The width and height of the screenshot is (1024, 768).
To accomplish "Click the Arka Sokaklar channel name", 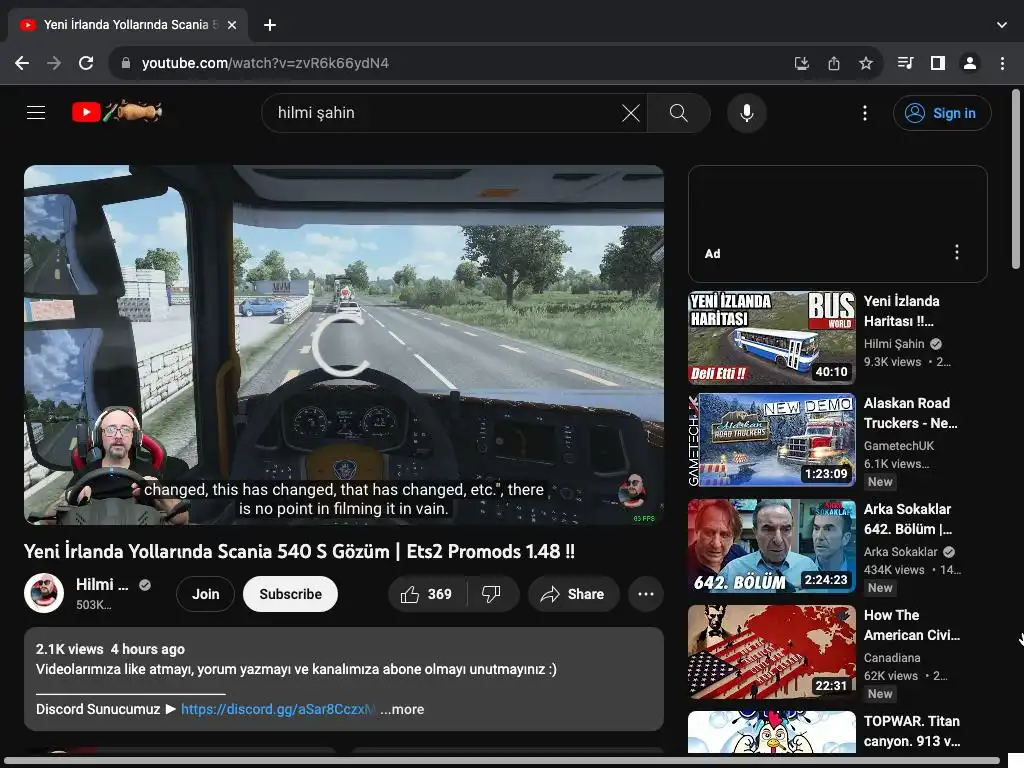I will click(900, 552).
